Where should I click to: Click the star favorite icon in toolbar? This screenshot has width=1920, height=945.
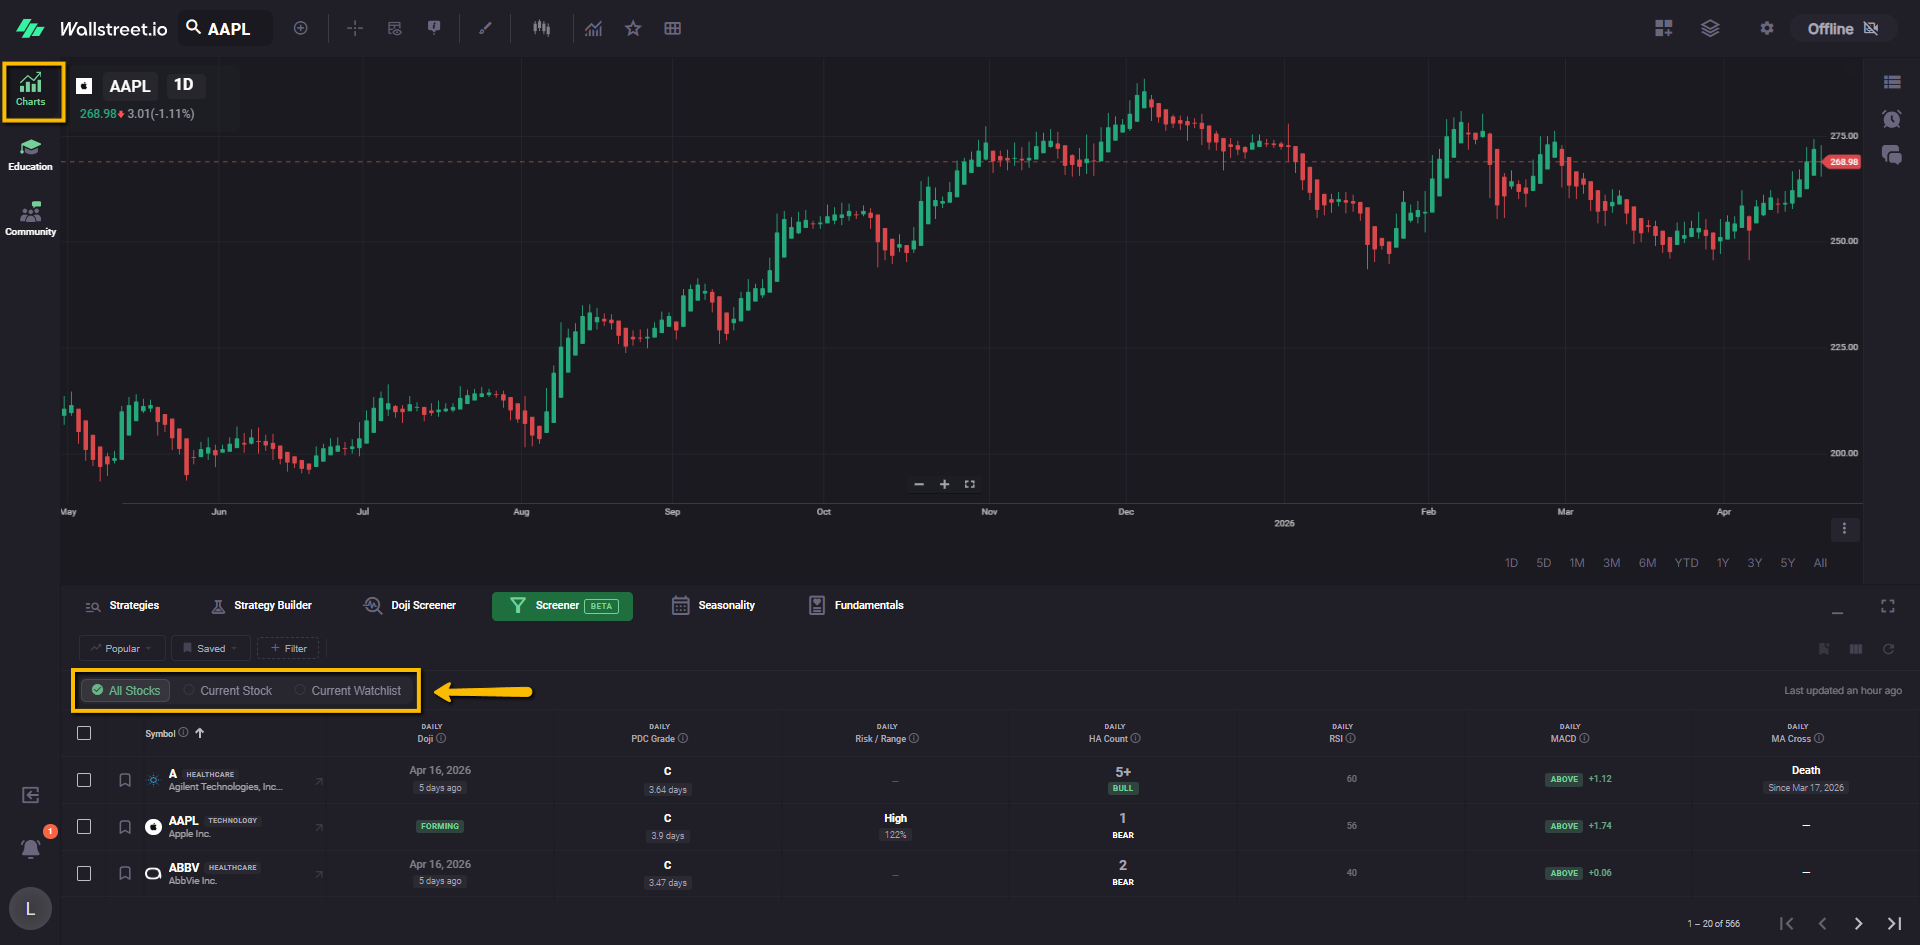point(633,29)
